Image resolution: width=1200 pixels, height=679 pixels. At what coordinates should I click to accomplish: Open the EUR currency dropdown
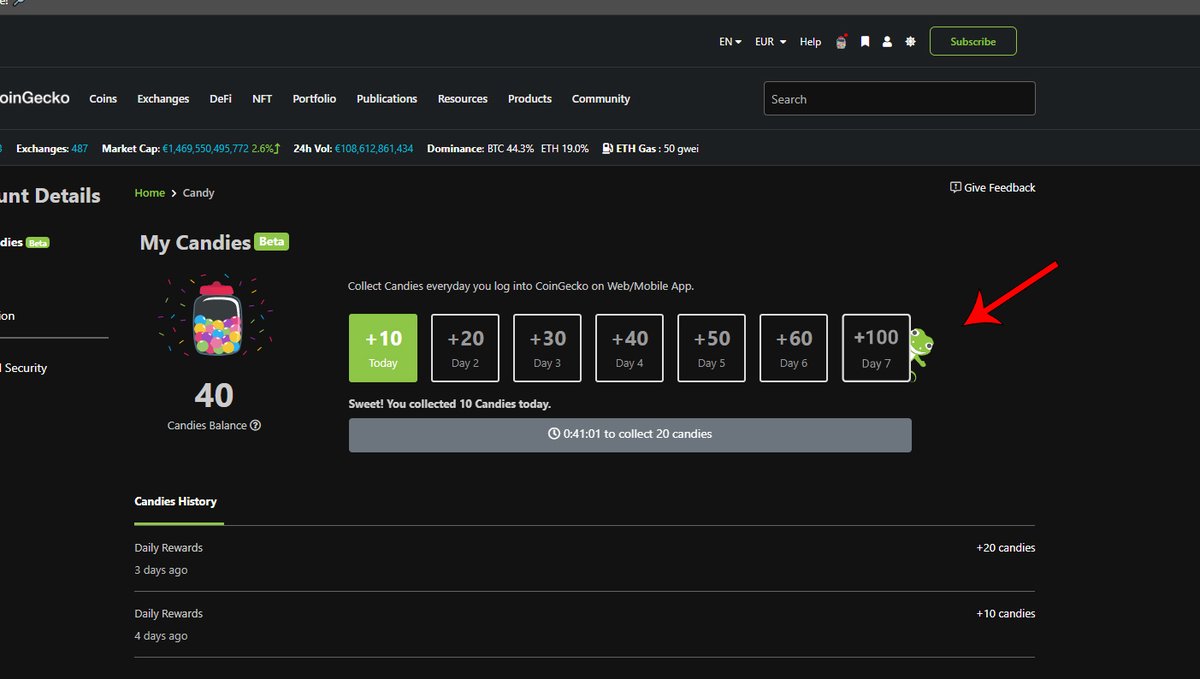pos(770,42)
